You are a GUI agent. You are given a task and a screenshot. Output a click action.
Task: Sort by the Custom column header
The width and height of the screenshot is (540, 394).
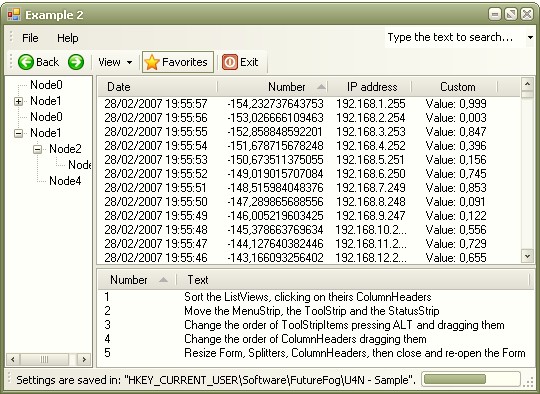[x=455, y=87]
